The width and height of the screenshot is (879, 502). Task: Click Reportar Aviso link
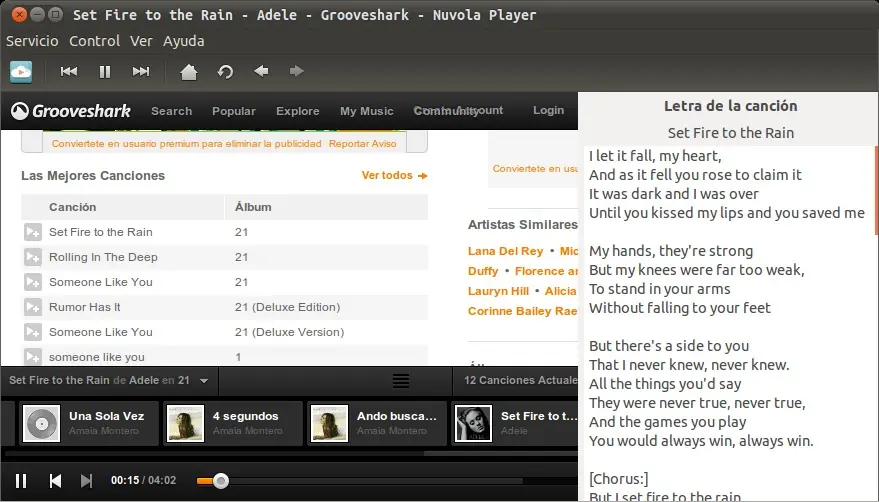point(363,144)
